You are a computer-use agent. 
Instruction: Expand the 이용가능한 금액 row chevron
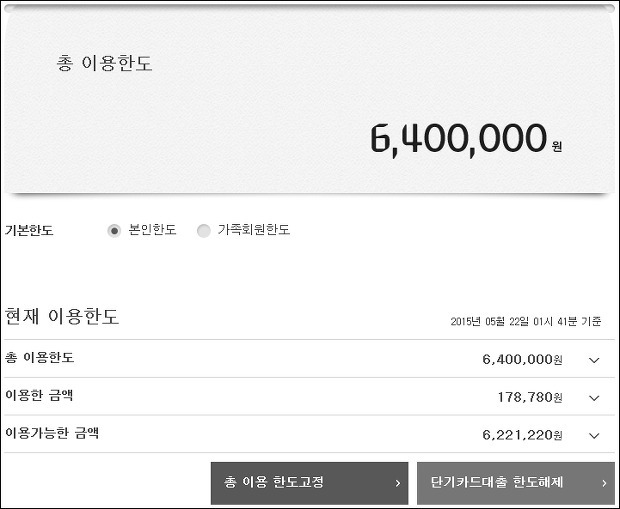coord(594,435)
